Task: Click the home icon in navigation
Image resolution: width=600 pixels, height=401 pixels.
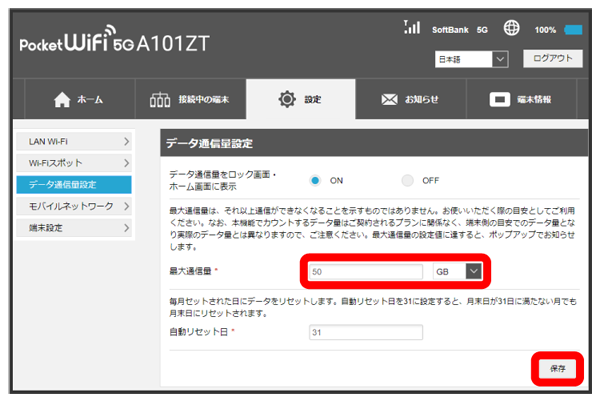Action: click(62, 100)
